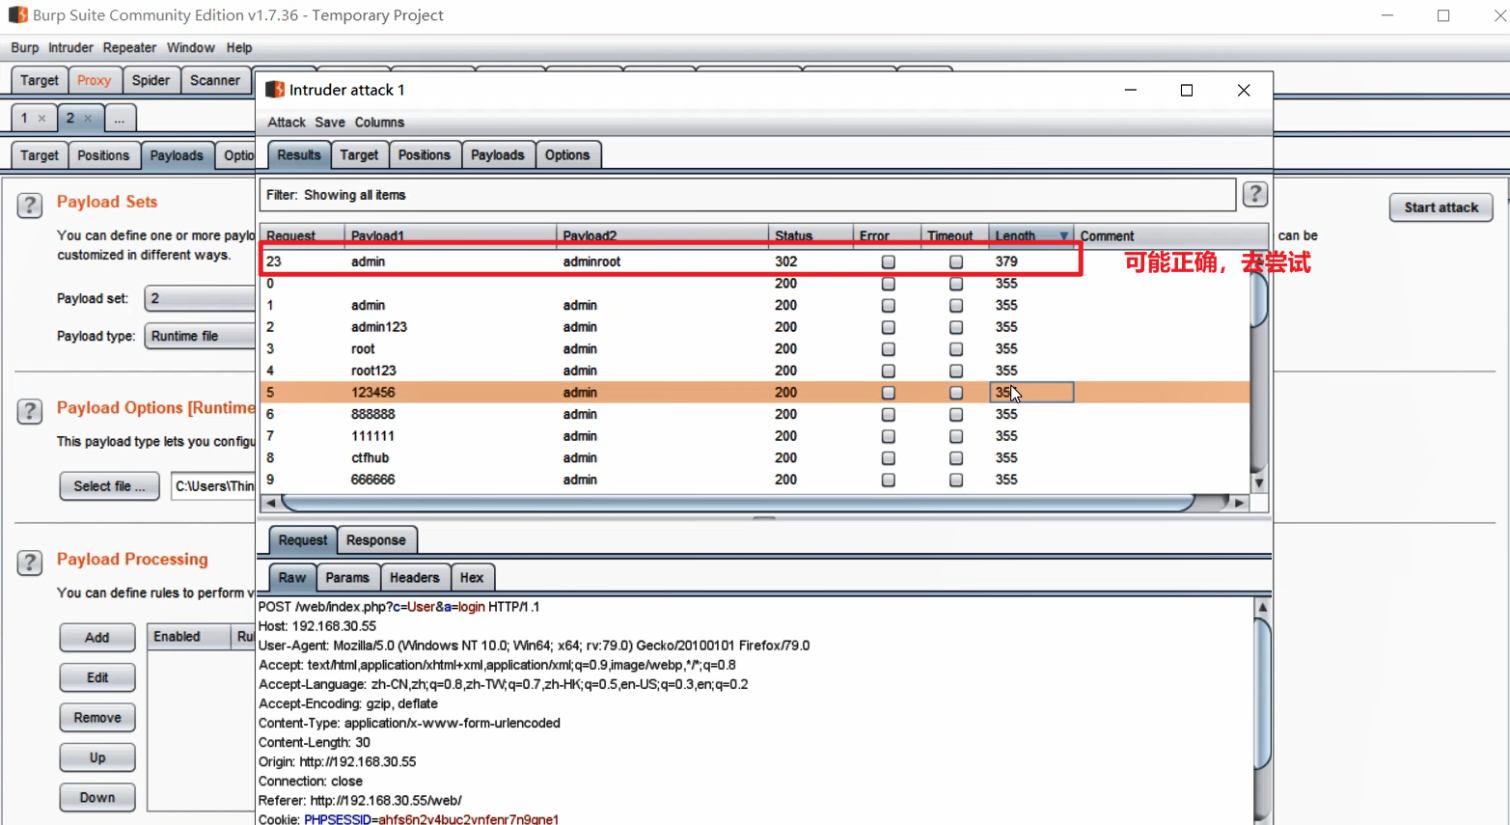Screen dimensions: 1510x825
Task: Open the Window menu
Action: click(x=190, y=48)
